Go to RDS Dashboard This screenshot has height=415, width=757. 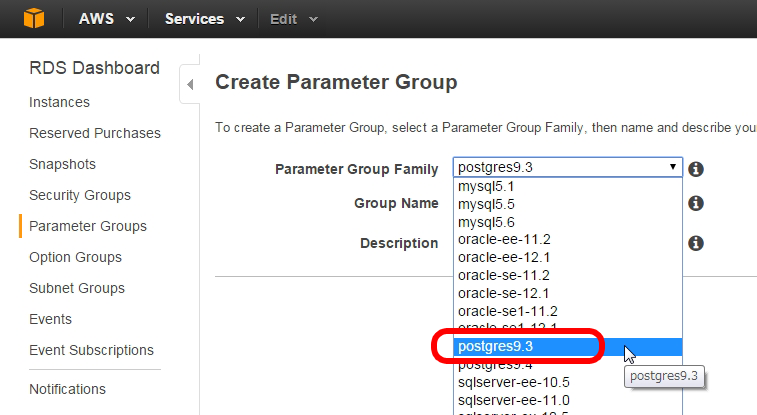tap(94, 68)
